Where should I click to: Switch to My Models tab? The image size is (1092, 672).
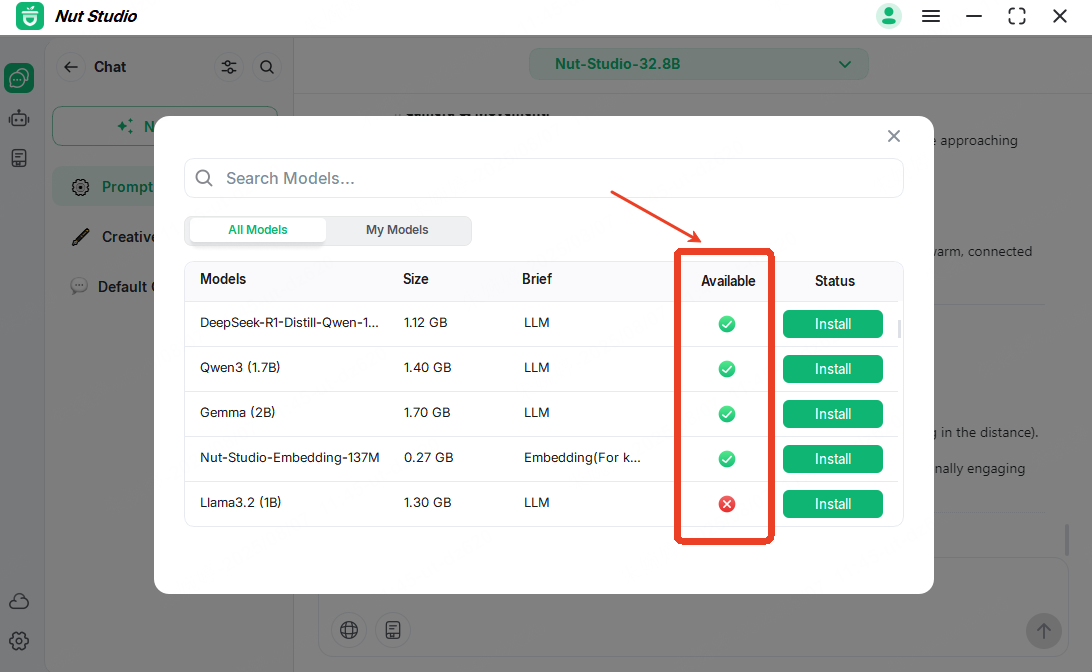(x=397, y=230)
